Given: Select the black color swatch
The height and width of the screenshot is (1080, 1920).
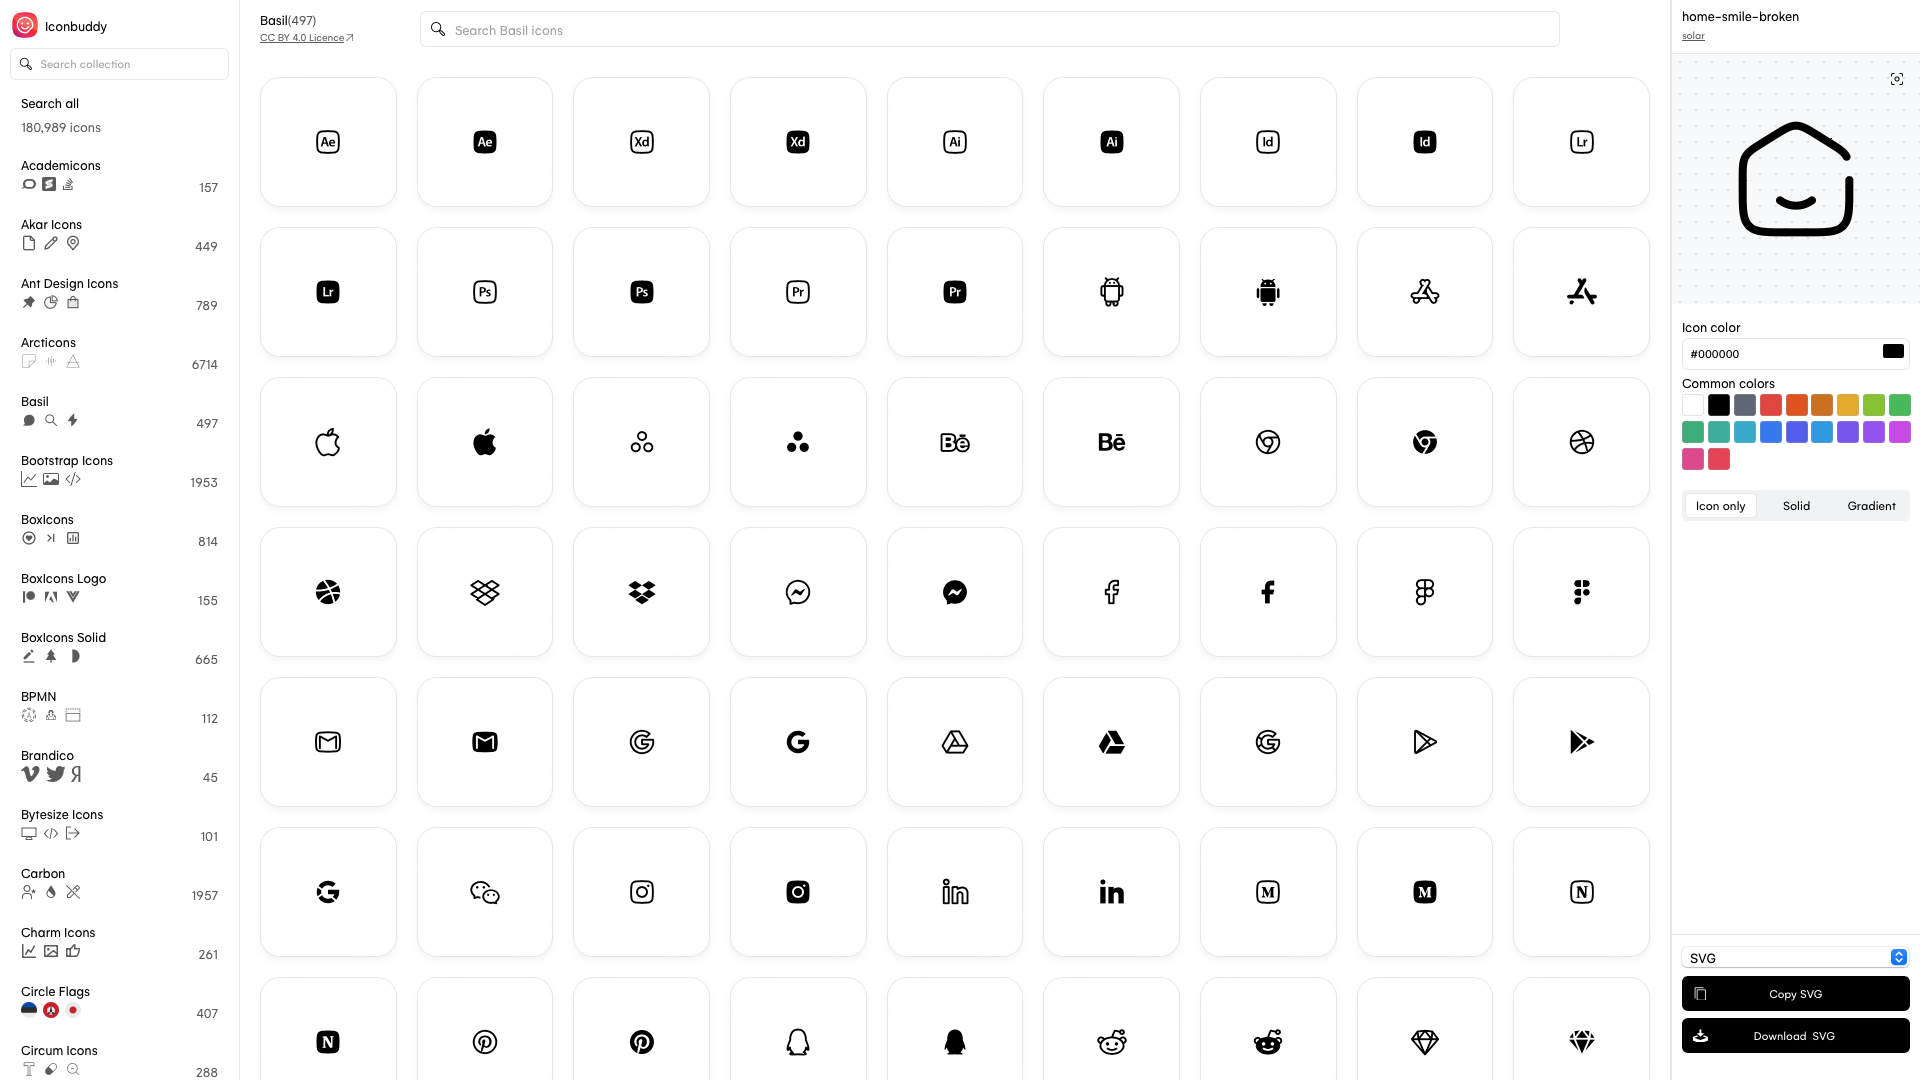Looking at the screenshot, I should (1718, 405).
